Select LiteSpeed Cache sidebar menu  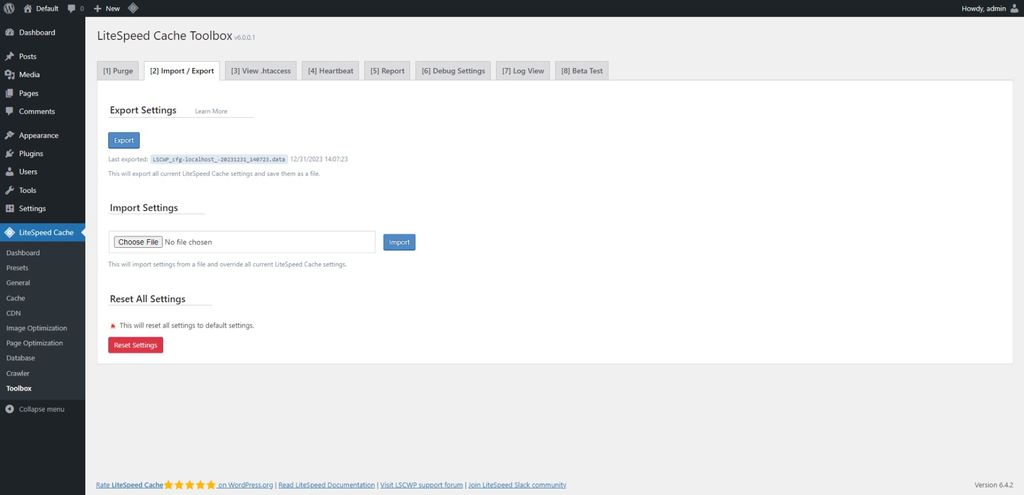[42, 232]
